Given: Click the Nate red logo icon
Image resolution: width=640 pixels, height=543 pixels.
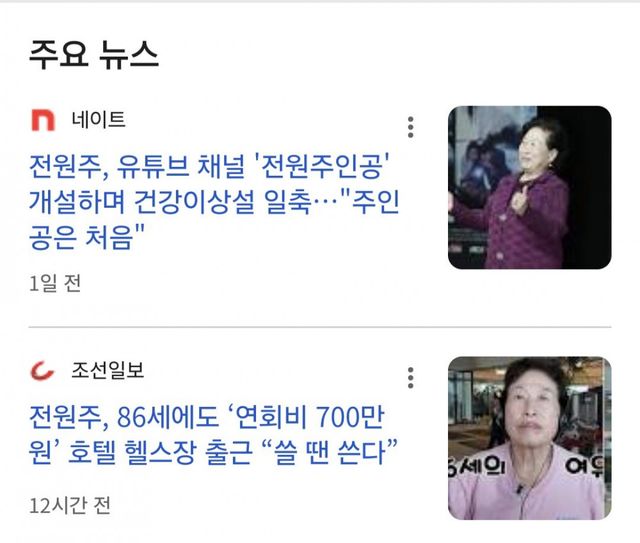Looking at the screenshot, I should click(43, 120).
